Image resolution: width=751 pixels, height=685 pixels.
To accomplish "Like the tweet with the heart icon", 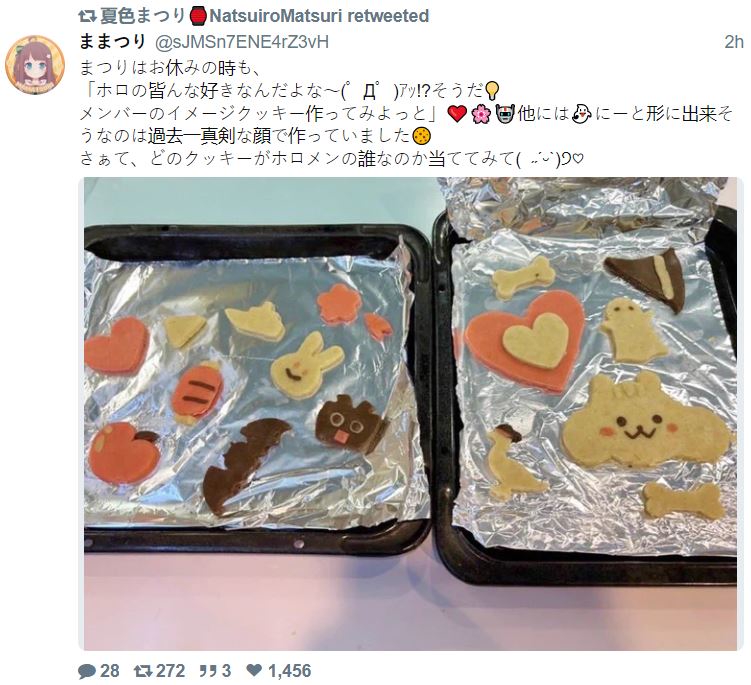I will (254, 671).
